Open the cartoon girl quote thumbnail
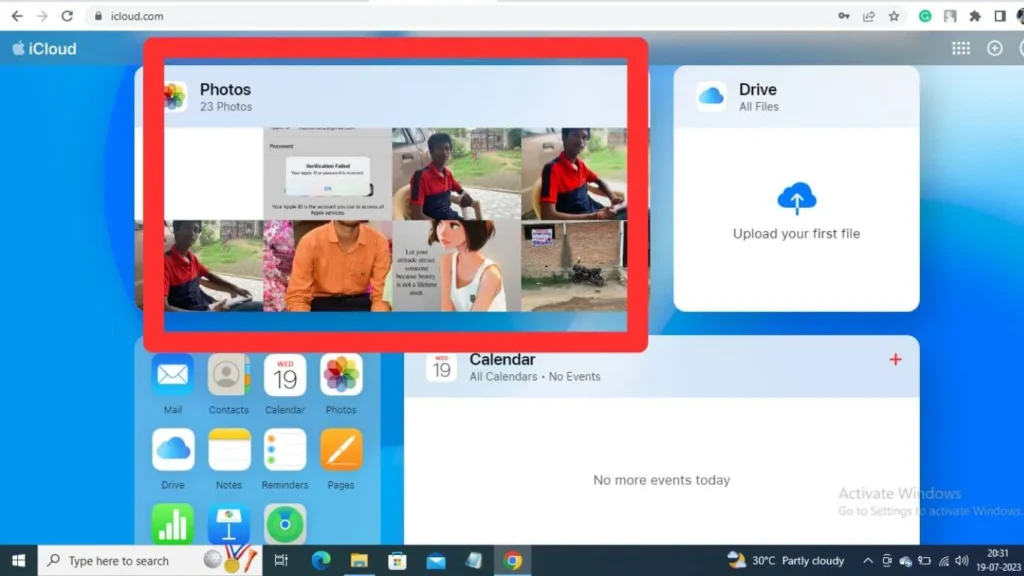This screenshot has width=1024, height=576. click(456, 266)
